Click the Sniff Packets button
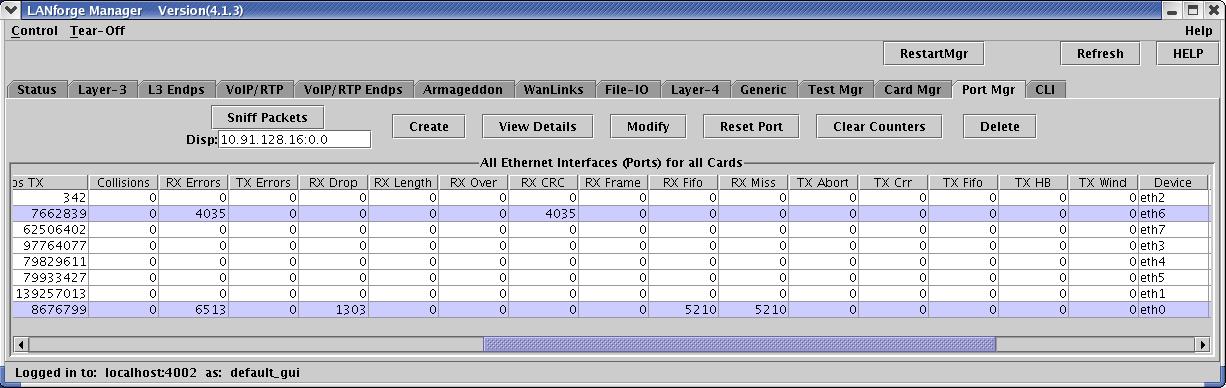Image resolution: width=1226 pixels, height=388 pixels. point(267,117)
